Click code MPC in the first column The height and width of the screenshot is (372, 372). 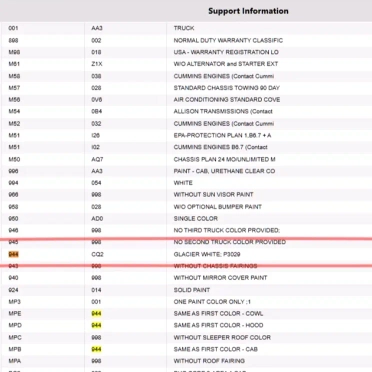click(x=15, y=337)
